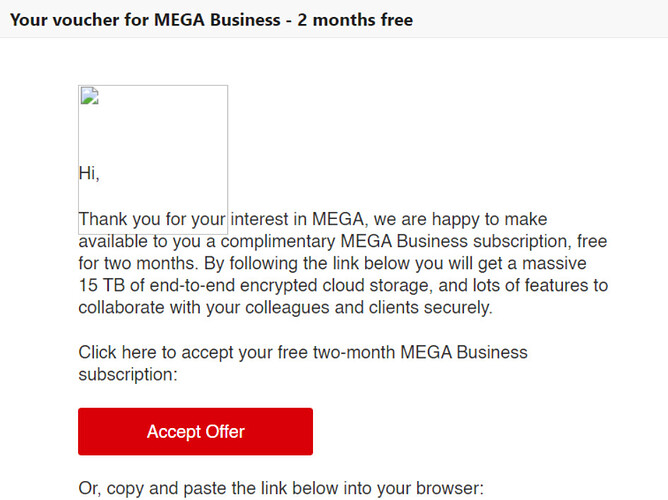Click the 'subscription:' word above the button
This screenshot has width=668, height=500.
(x=128, y=375)
